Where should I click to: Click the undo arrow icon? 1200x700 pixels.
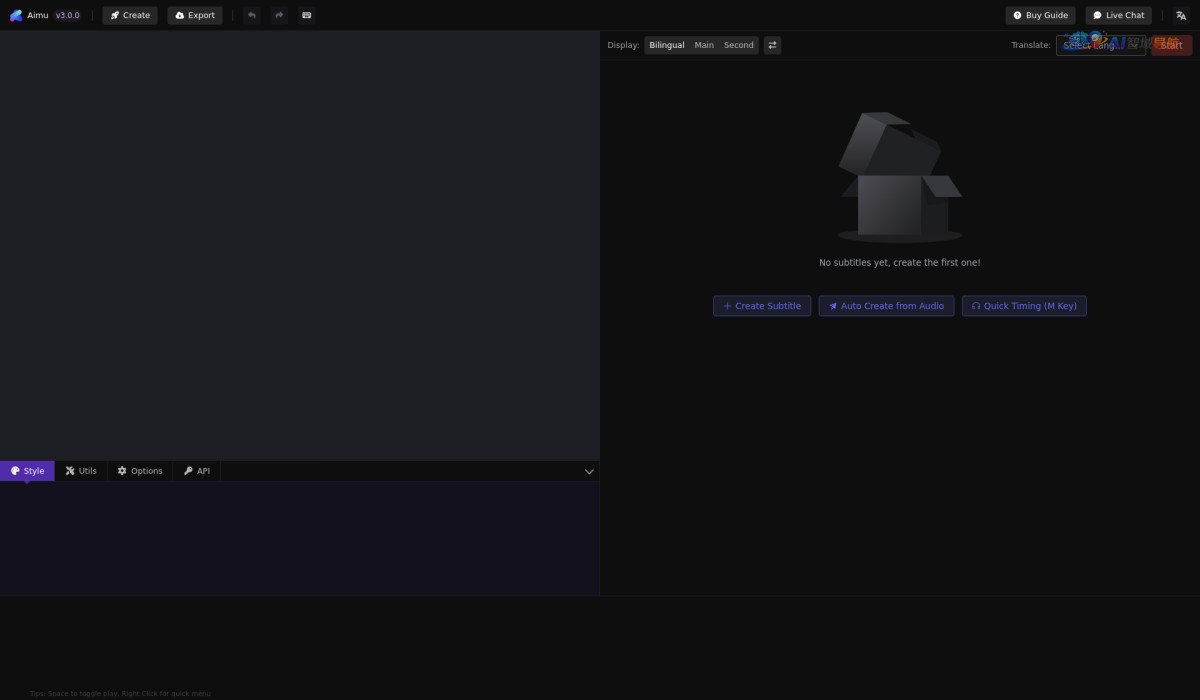(251, 15)
